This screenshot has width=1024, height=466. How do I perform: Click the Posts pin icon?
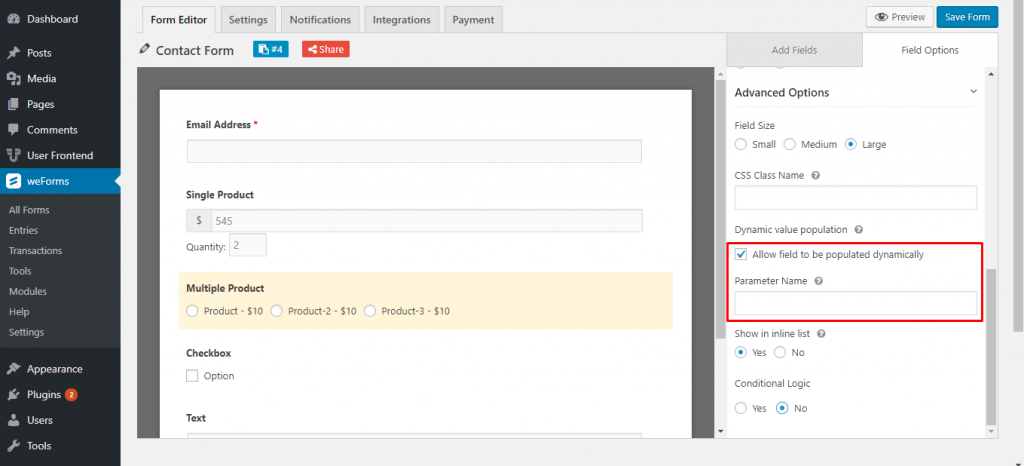pyautogui.click(x=13, y=53)
